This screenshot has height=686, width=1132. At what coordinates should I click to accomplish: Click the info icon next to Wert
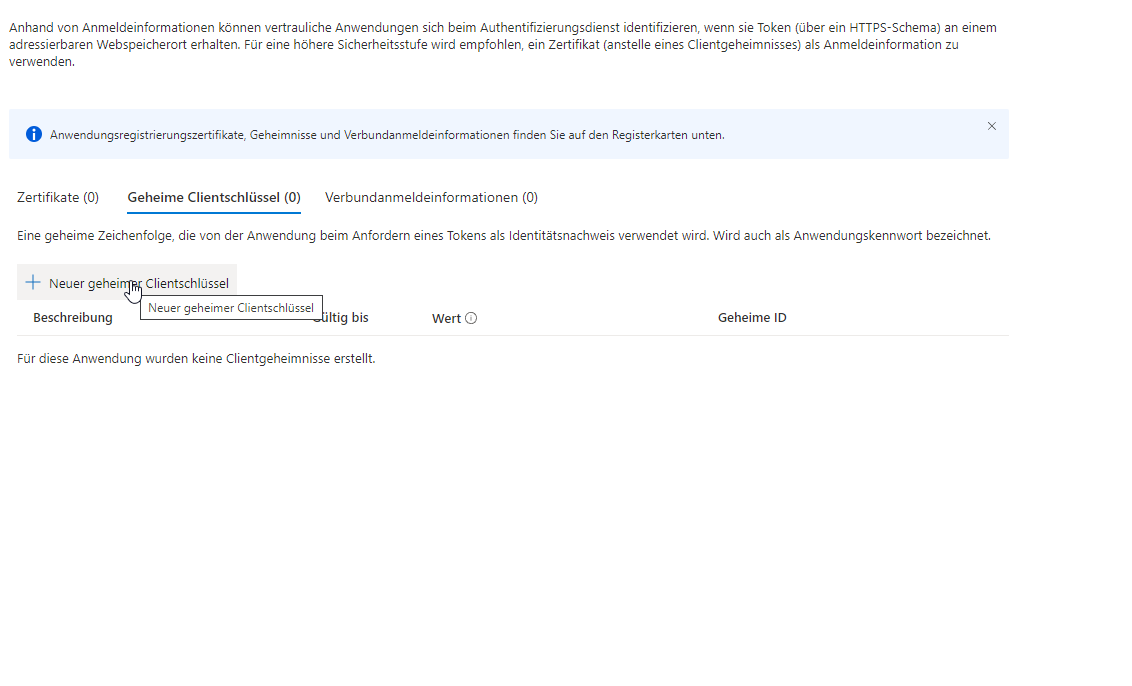pos(471,318)
